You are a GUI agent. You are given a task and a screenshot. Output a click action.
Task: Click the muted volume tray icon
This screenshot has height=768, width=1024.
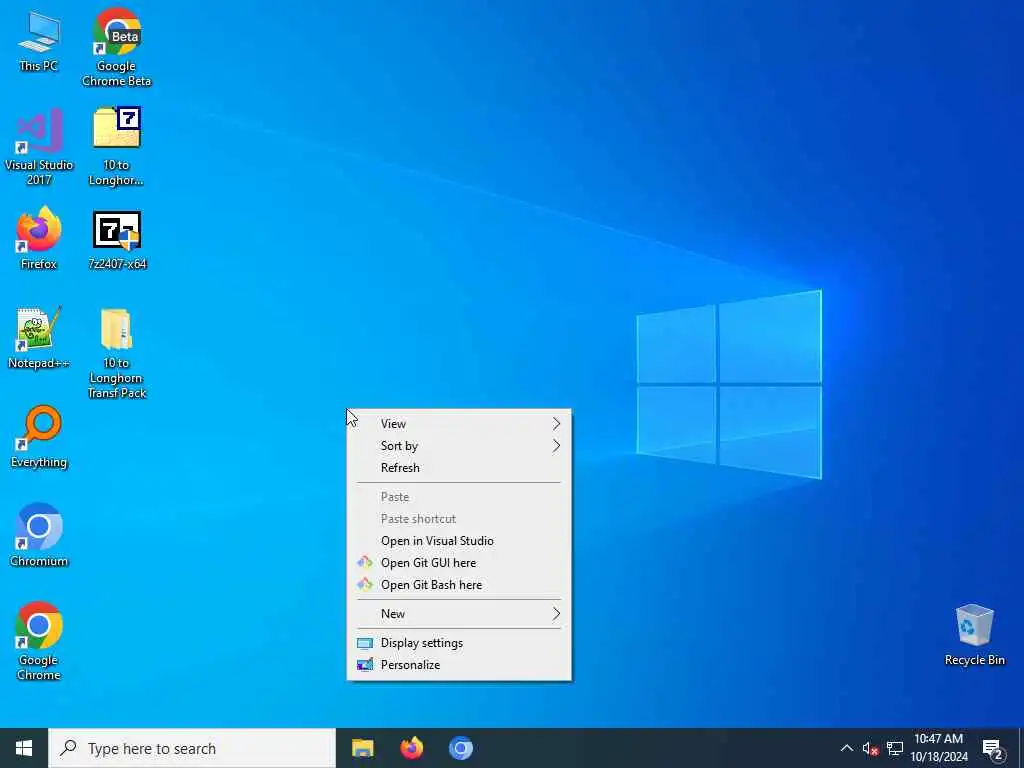click(x=870, y=748)
